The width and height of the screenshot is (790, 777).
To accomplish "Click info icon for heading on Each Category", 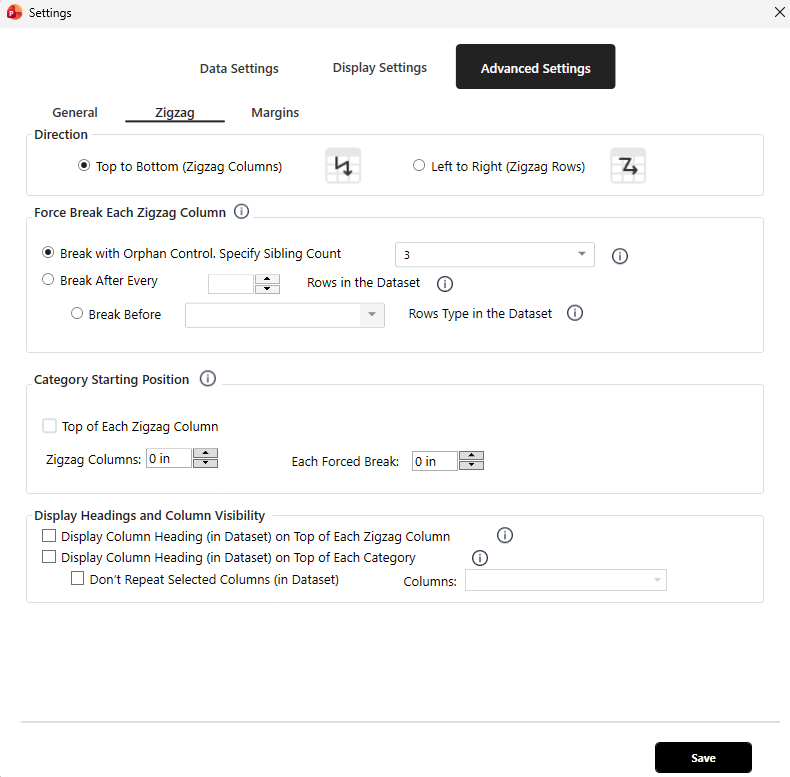I will (479, 558).
